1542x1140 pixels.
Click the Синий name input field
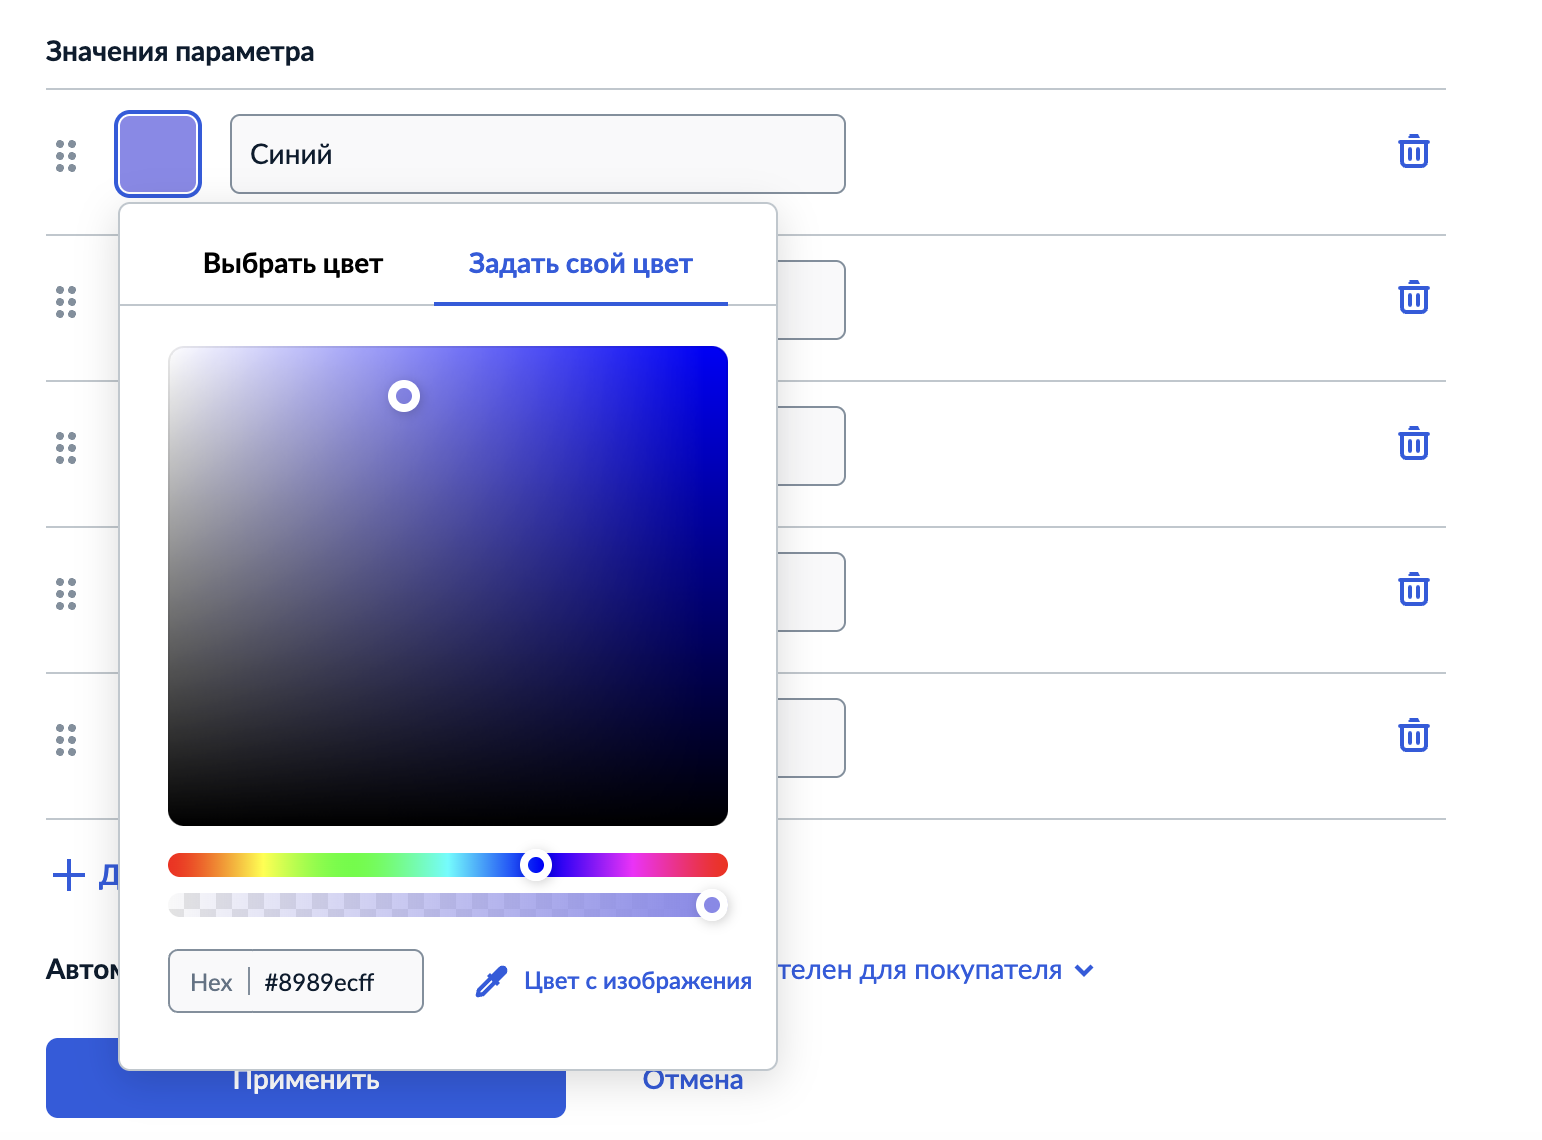(x=538, y=154)
